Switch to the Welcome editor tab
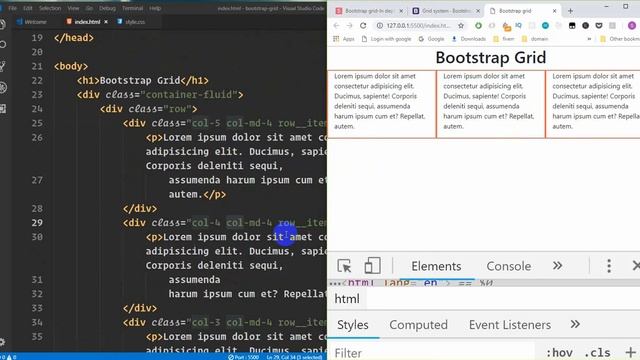The height and width of the screenshot is (360, 640). [x=32, y=22]
